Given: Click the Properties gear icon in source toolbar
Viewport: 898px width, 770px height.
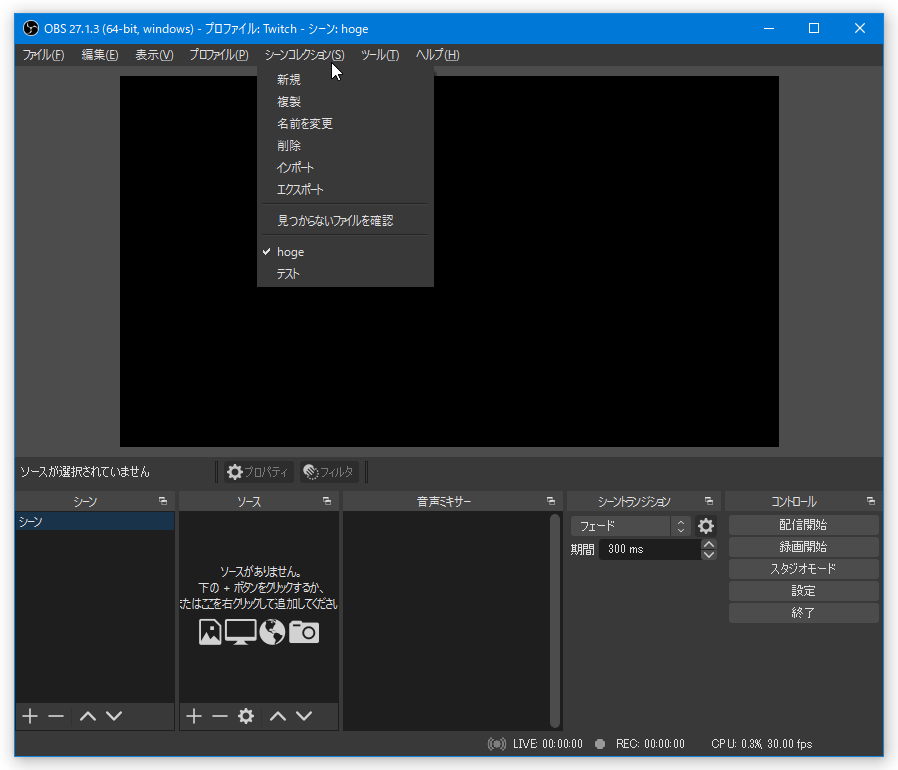Looking at the screenshot, I should [235, 472].
